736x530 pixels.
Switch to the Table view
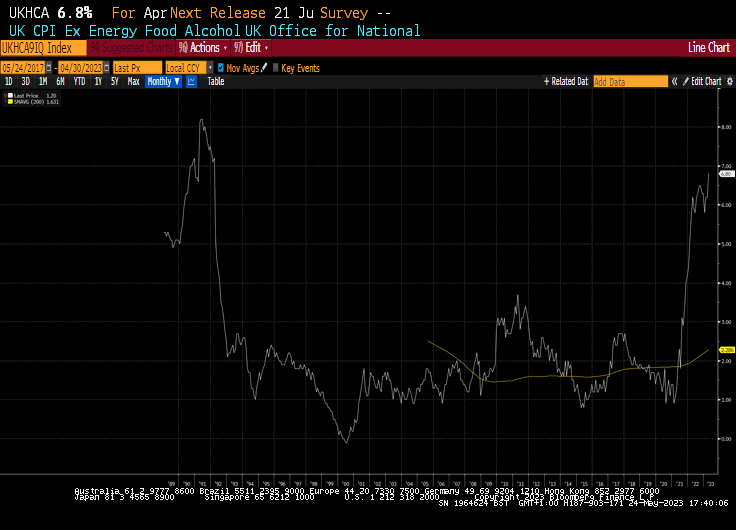click(216, 82)
